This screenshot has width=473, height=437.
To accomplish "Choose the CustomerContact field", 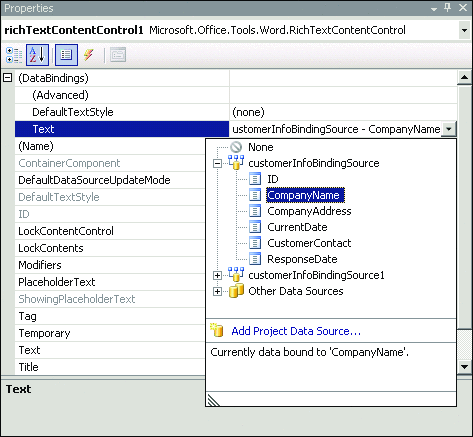I will coord(309,243).
